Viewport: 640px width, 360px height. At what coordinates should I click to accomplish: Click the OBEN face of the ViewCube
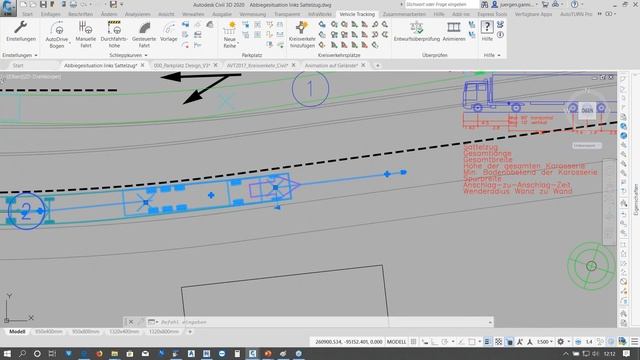pyautogui.click(x=587, y=111)
